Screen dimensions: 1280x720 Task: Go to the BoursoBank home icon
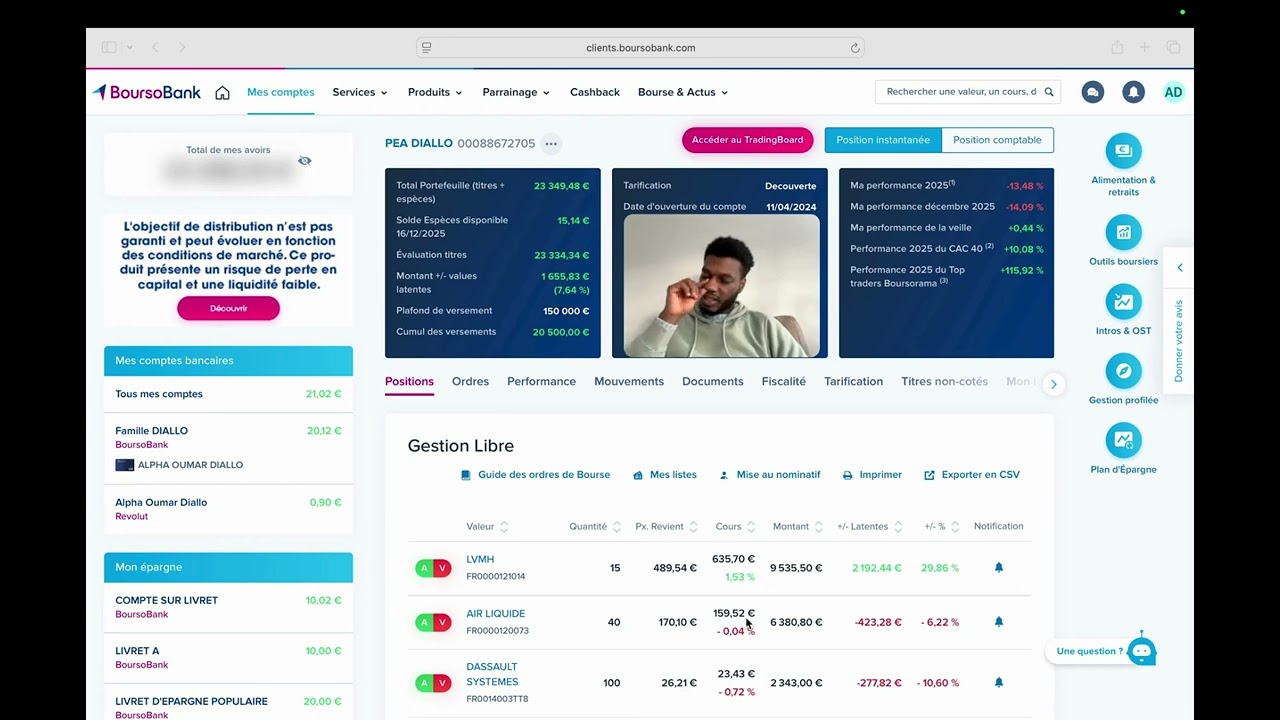tap(222, 92)
